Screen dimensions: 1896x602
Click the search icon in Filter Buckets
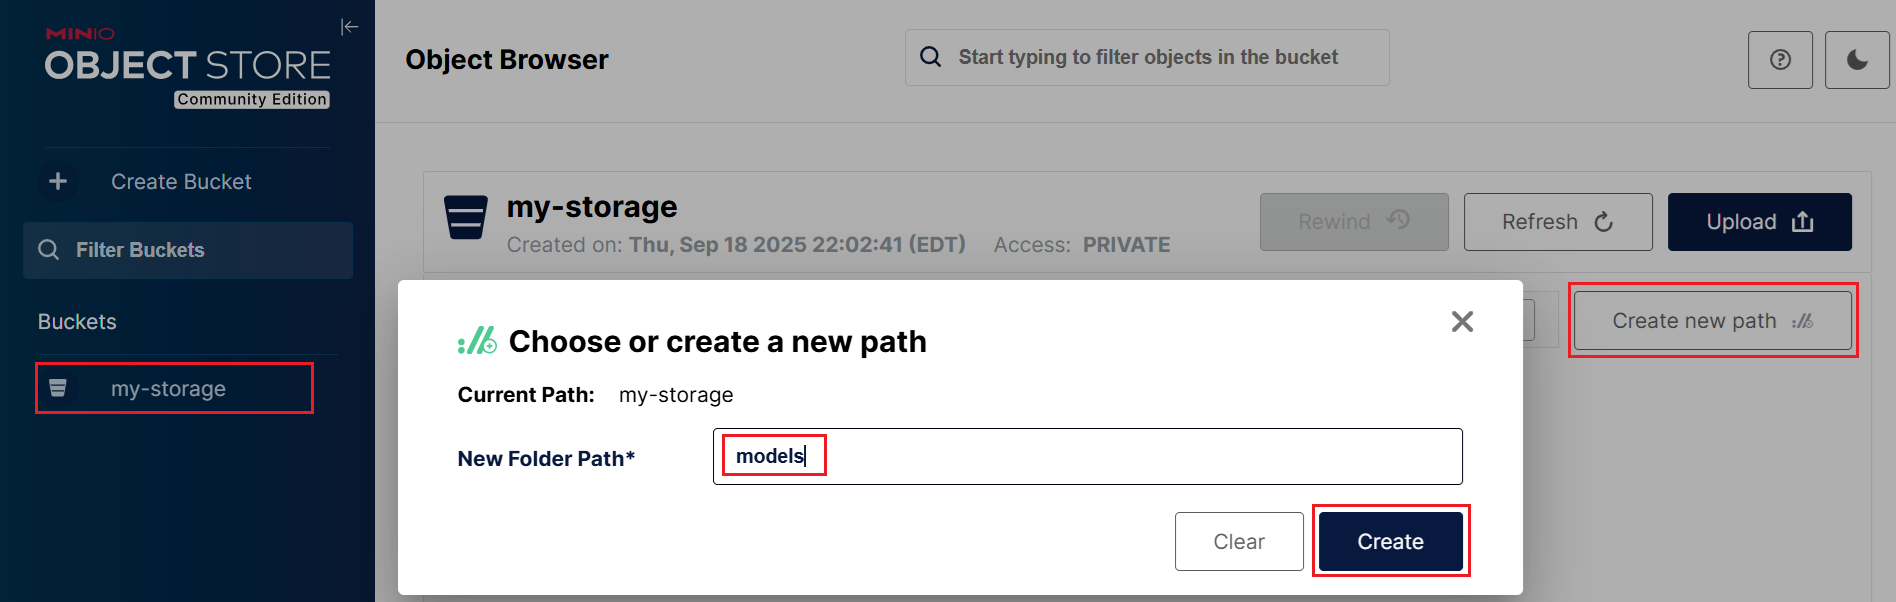(48, 250)
